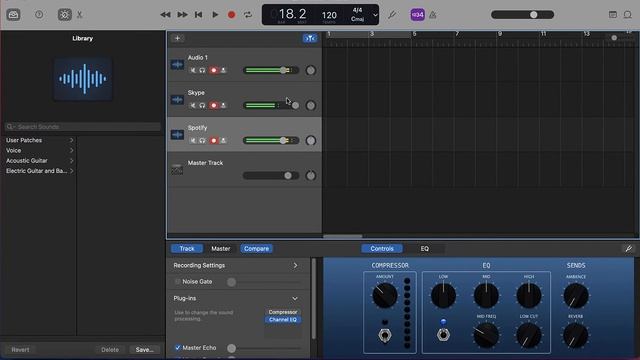Open the LCD display mode dropdown arrow
Image resolution: width=640 pixels, height=360 pixels.
click(x=375, y=15)
